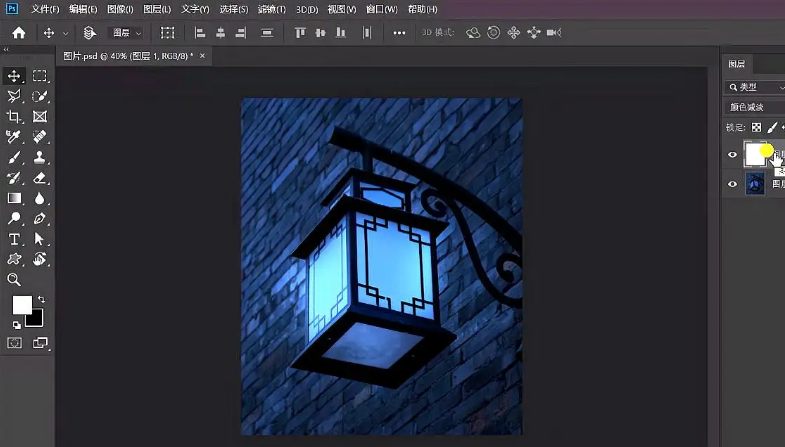The image size is (785, 447).
Task: Select the Pen tool
Action: click(40, 219)
